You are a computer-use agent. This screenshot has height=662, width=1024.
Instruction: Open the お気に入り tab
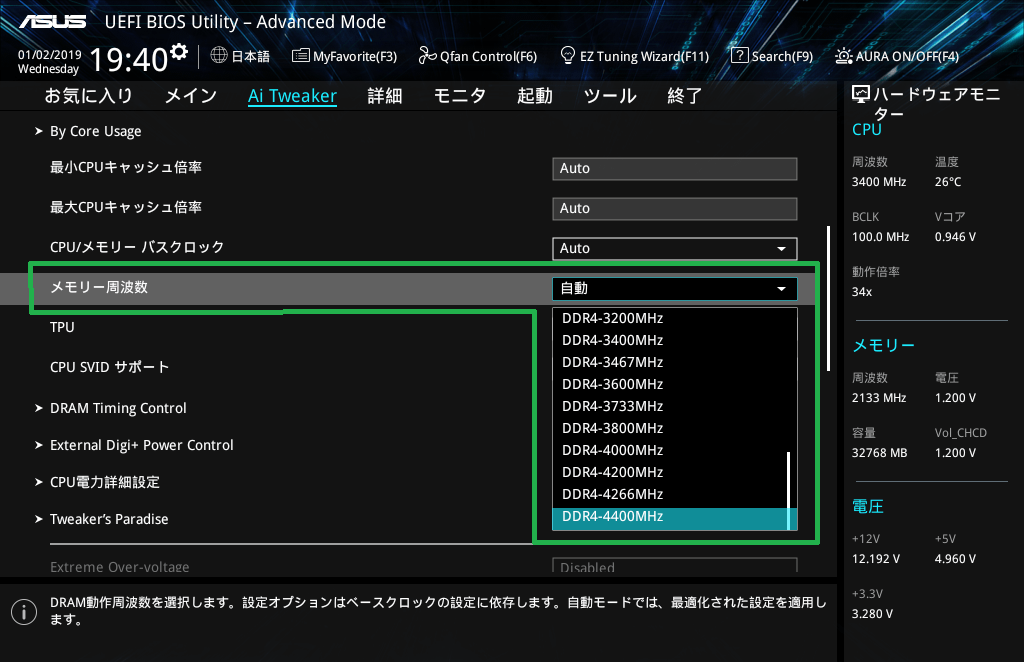pos(89,96)
